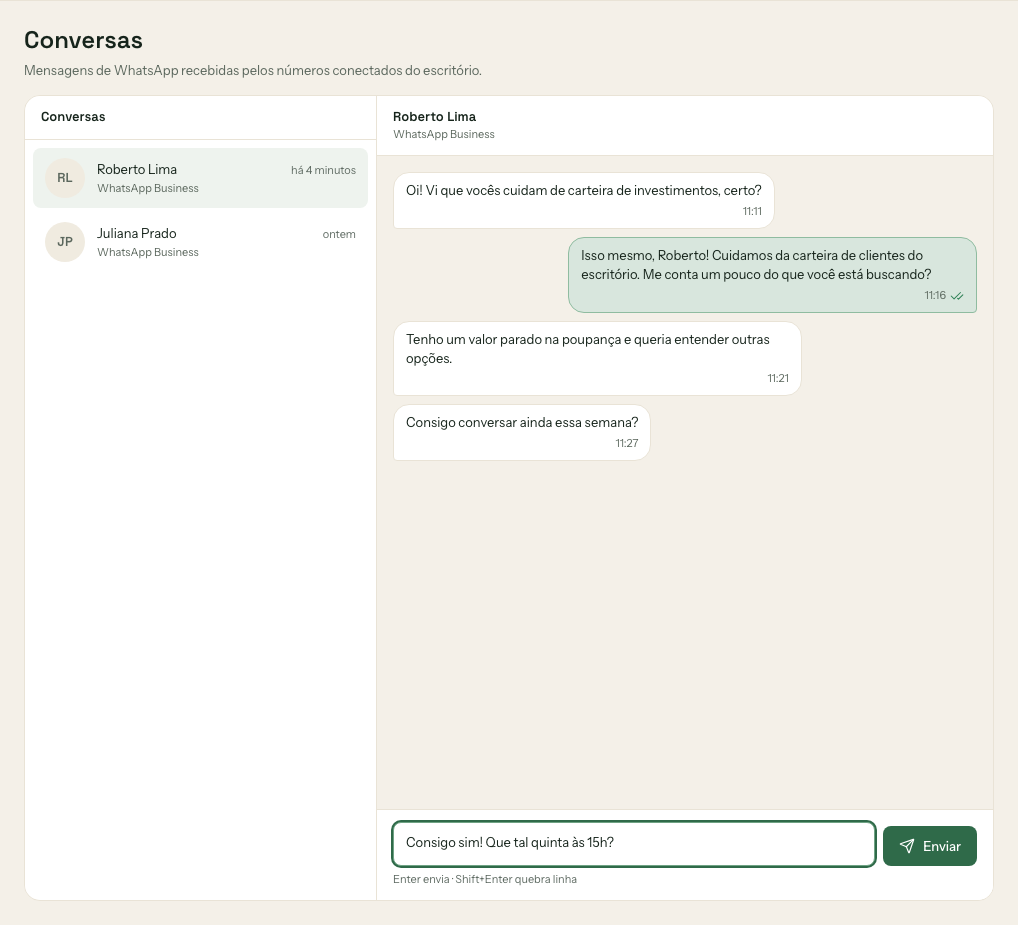Click message 'Oi! Vi que vocês cuidam de carteira'
1018x925 pixels.
(584, 201)
